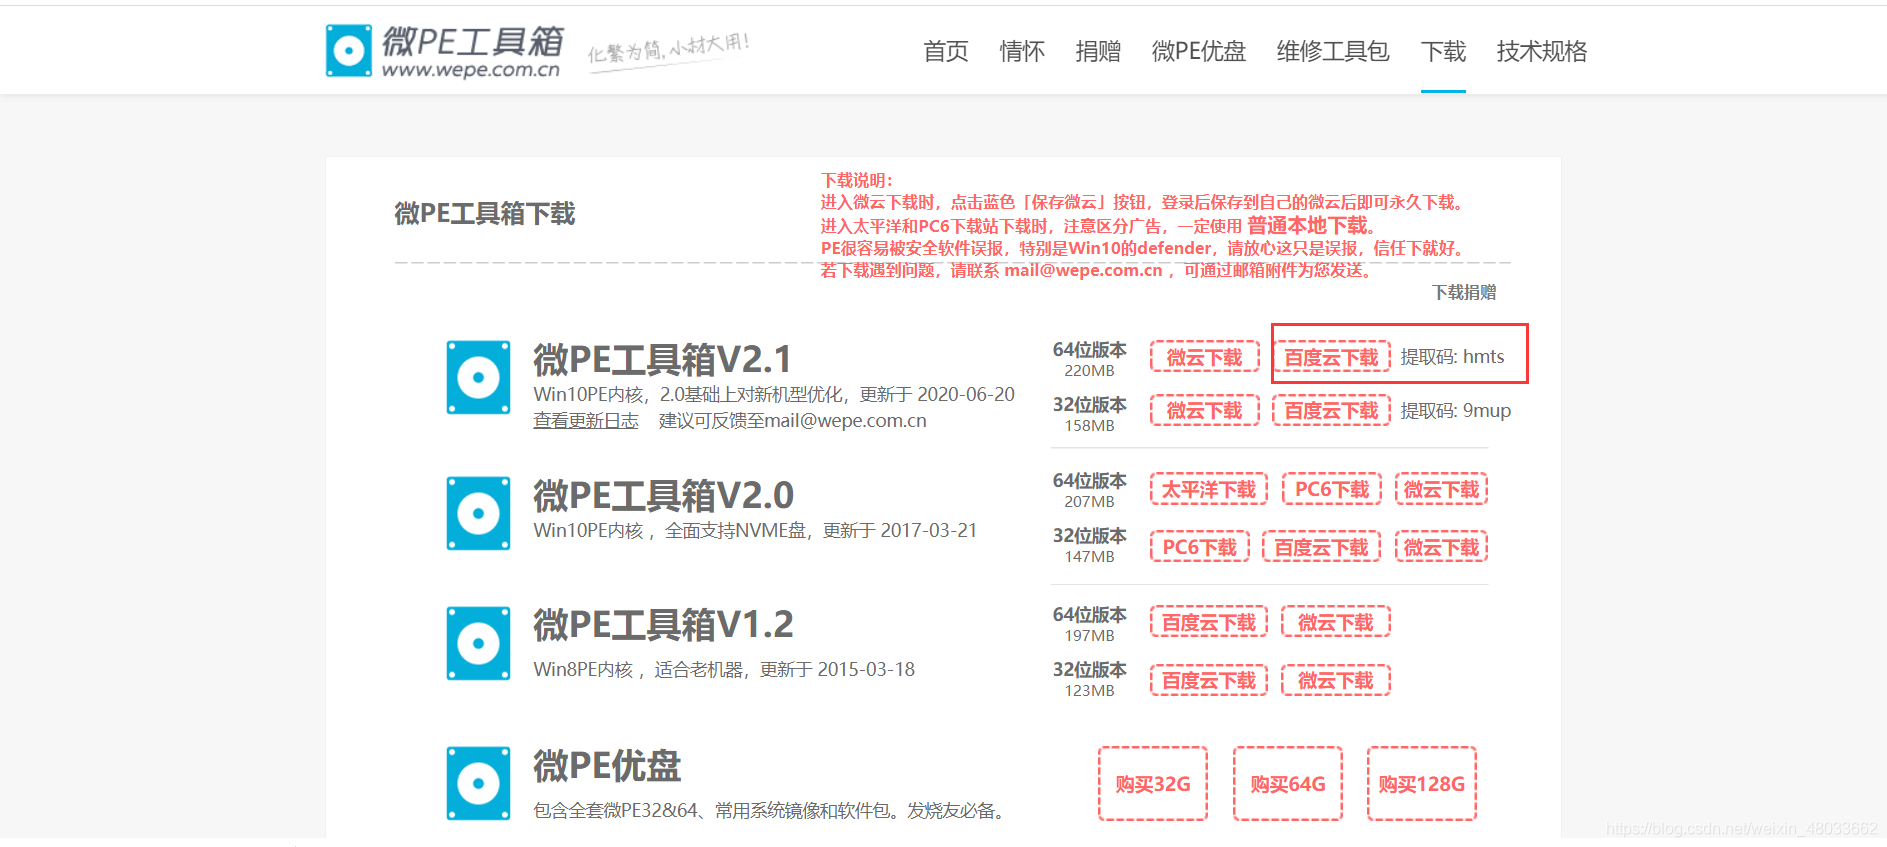Screen dimensions: 1887x847
Task: Click the Win8PE内核 description line
Action: click(724, 669)
